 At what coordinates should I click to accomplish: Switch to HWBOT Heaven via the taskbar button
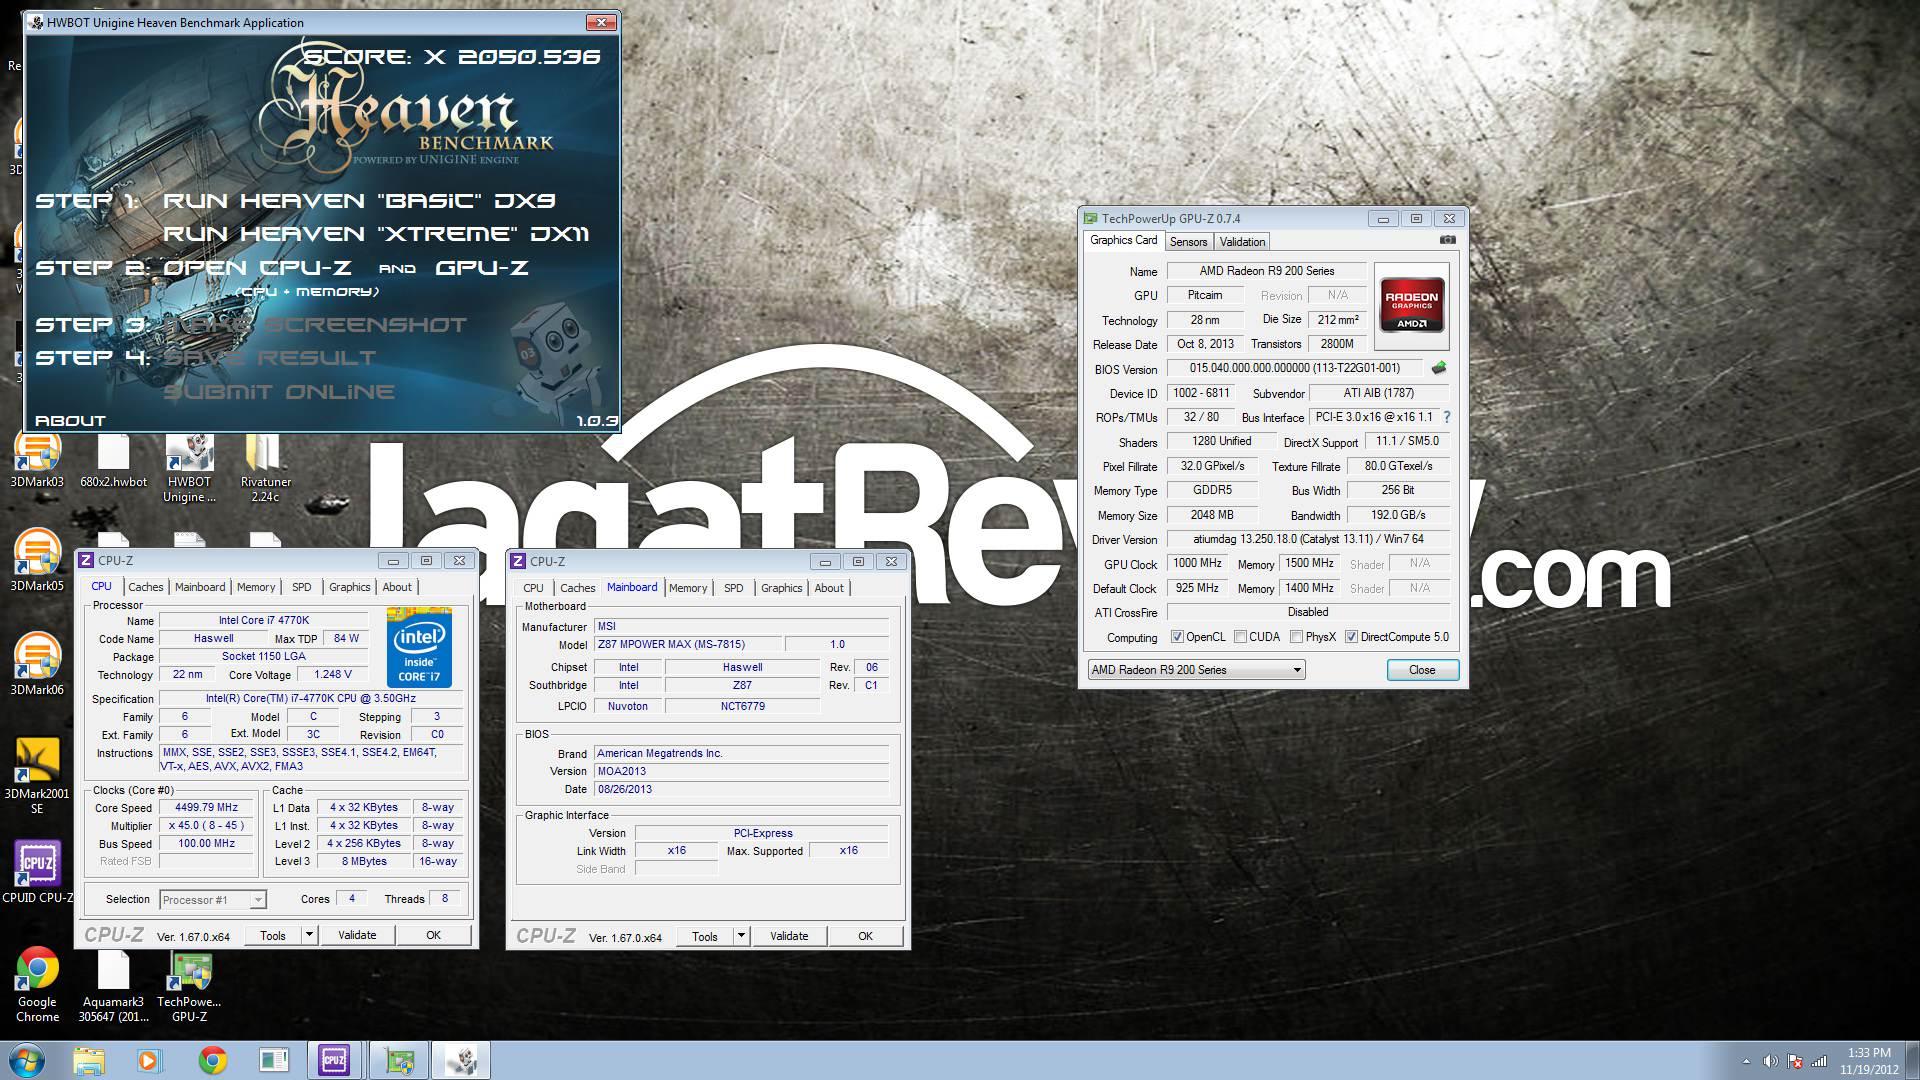tap(461, 1060)
